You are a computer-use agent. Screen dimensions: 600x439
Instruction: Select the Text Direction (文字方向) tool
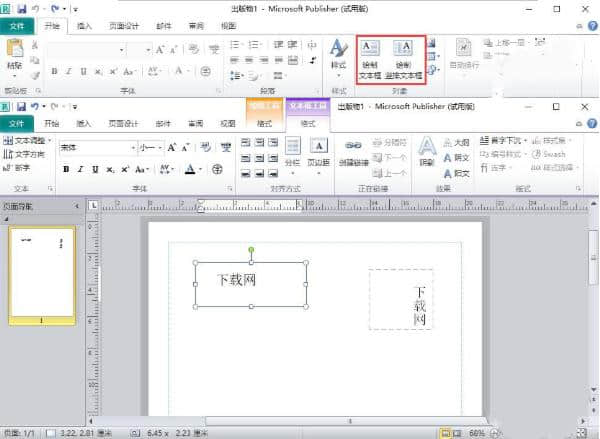click(x=28, y=155)
